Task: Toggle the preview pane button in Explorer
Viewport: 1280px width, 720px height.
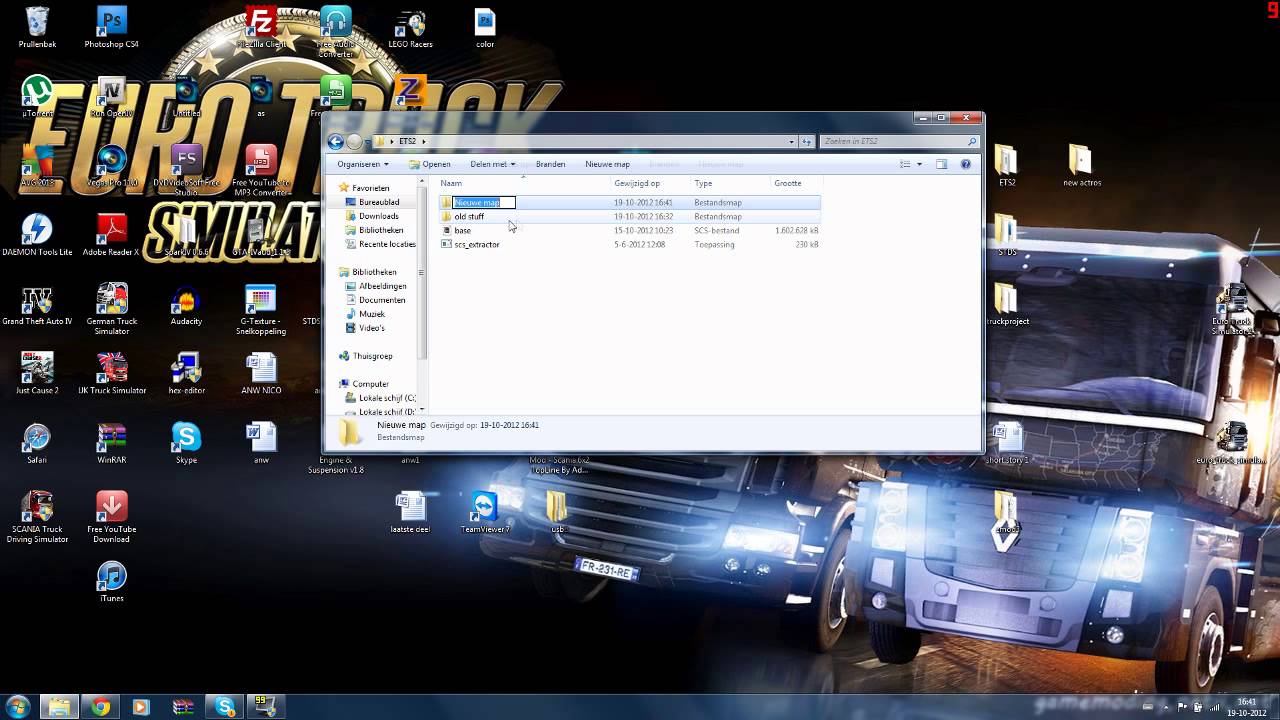Action: tap(941, 164)
